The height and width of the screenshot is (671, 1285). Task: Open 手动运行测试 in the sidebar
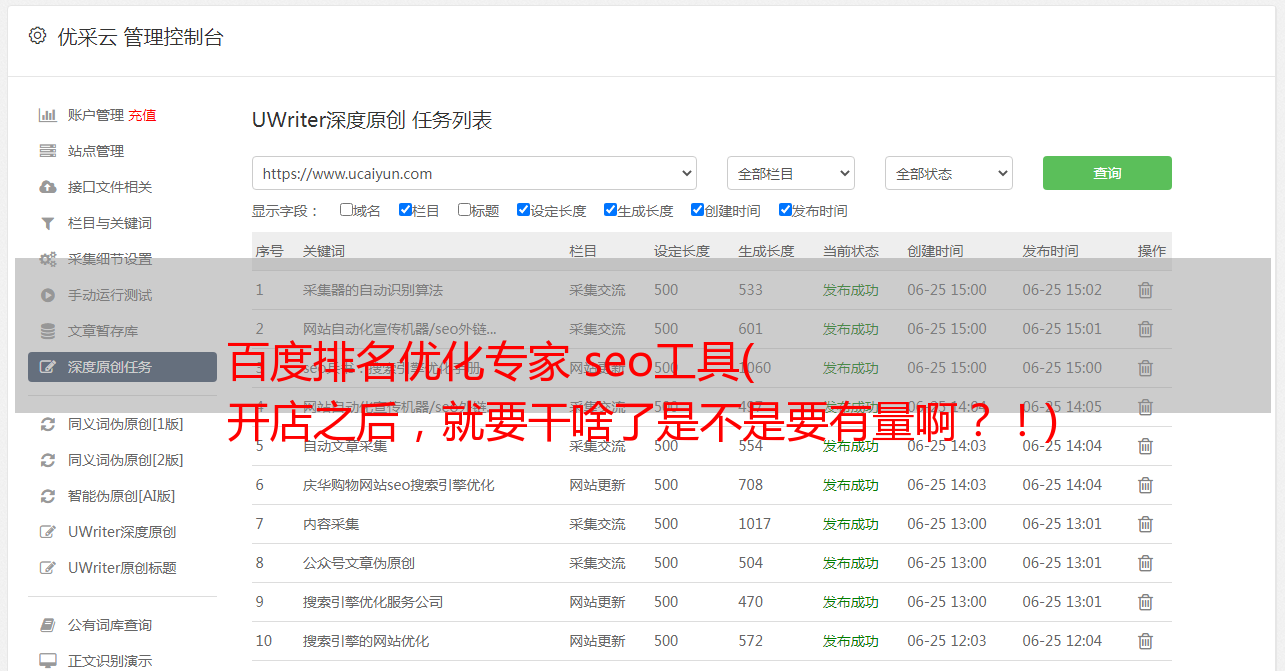coord(110,295)
